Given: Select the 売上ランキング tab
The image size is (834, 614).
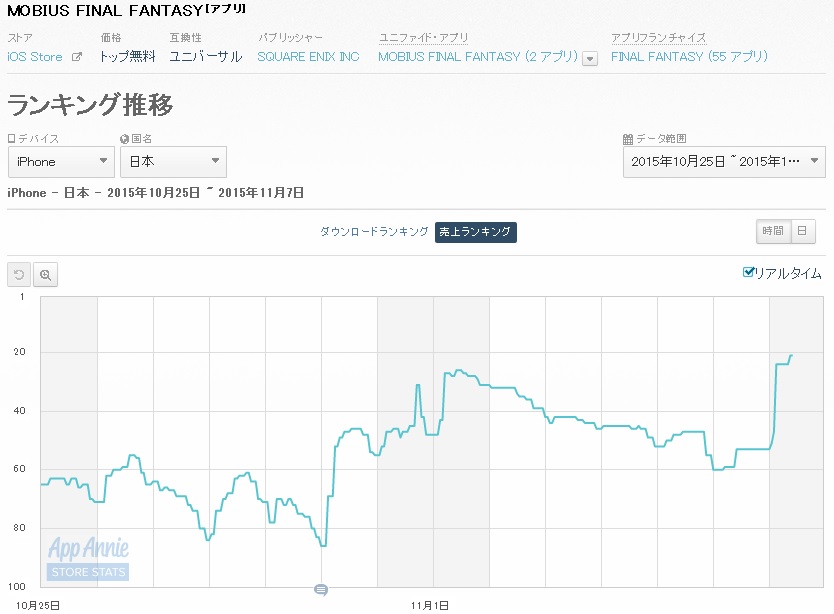Looking at the screenshot, I should 476,232.
